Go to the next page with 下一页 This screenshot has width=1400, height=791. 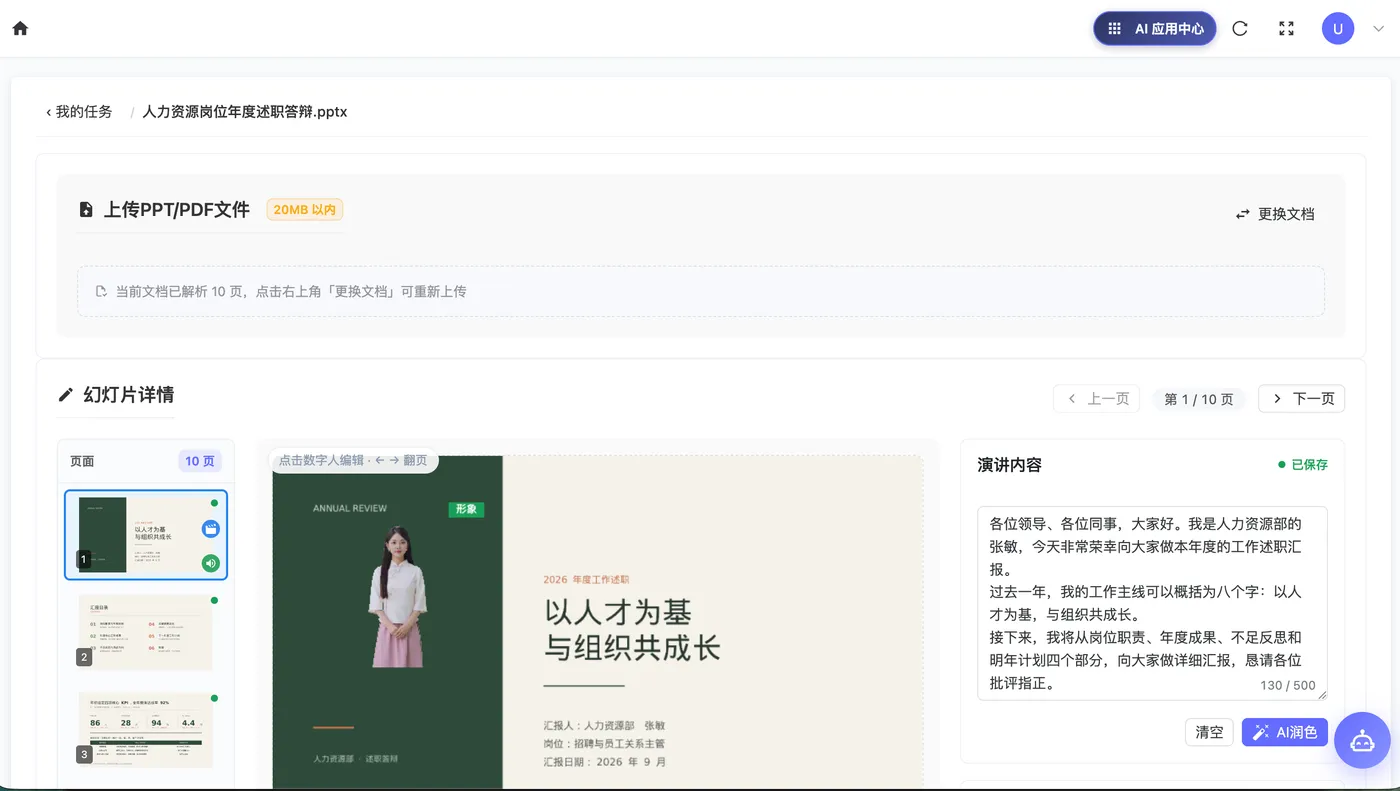pos(1301,399)
